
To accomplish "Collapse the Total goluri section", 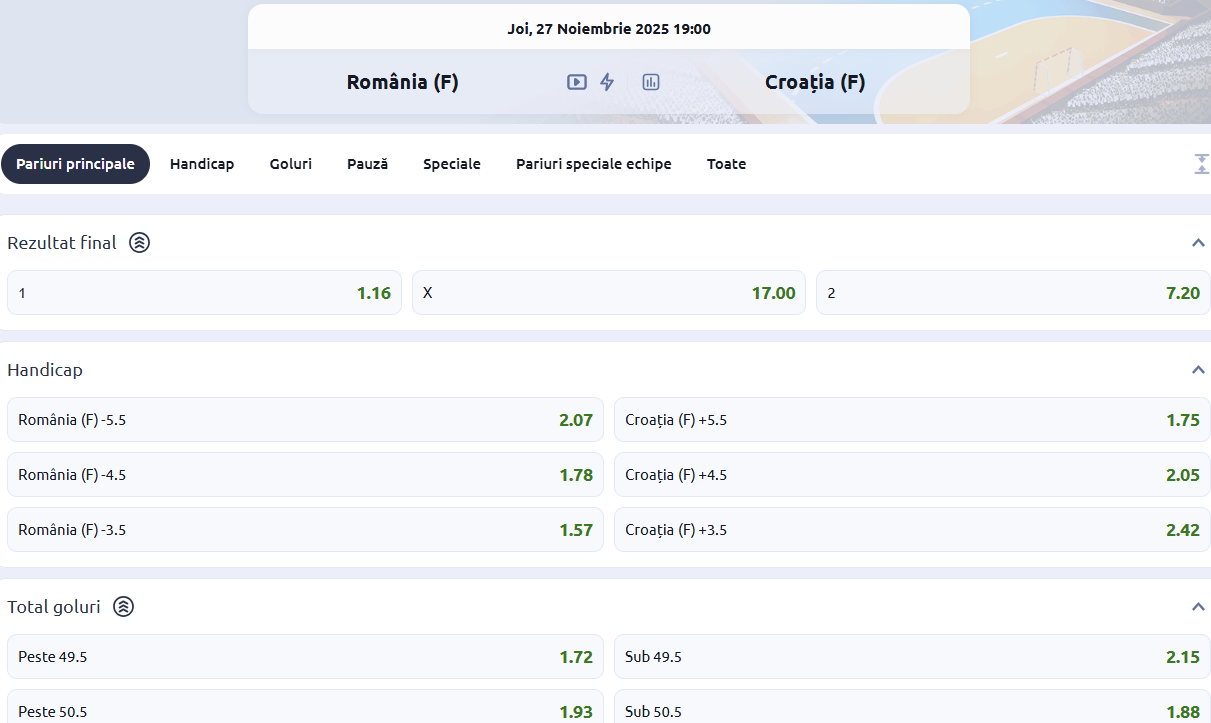I will coord(1198,607).
